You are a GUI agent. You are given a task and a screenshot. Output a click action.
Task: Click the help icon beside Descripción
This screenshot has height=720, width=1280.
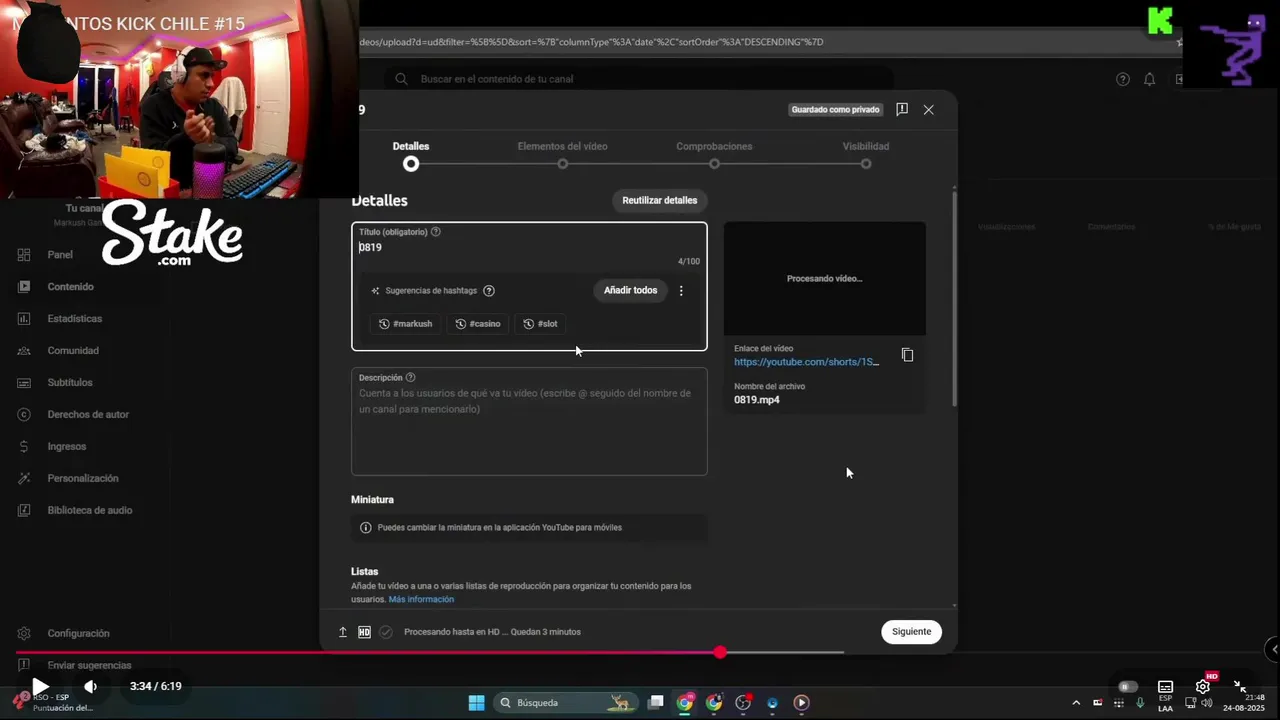[x=410, y=378]
